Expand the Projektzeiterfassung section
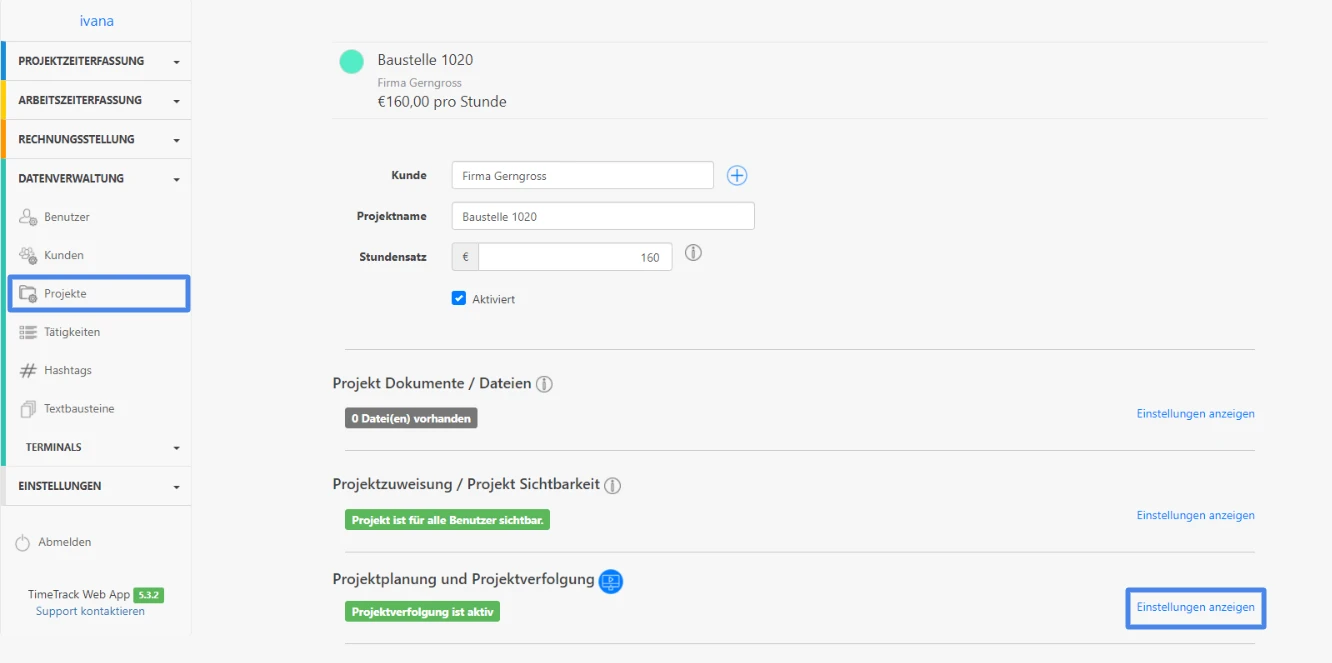The image size is (1332, 663). coord(95,61)
